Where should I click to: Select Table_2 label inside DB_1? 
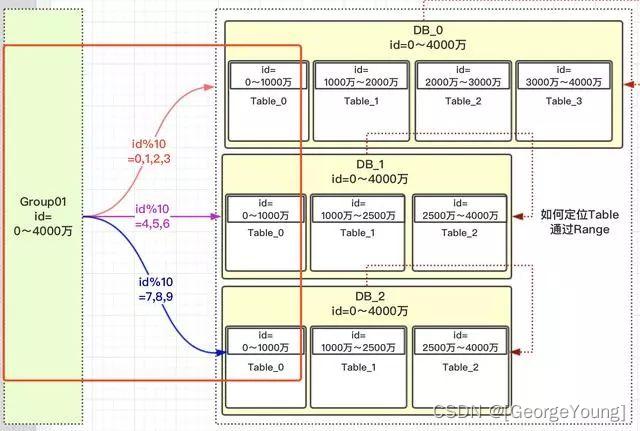[459, 233]
